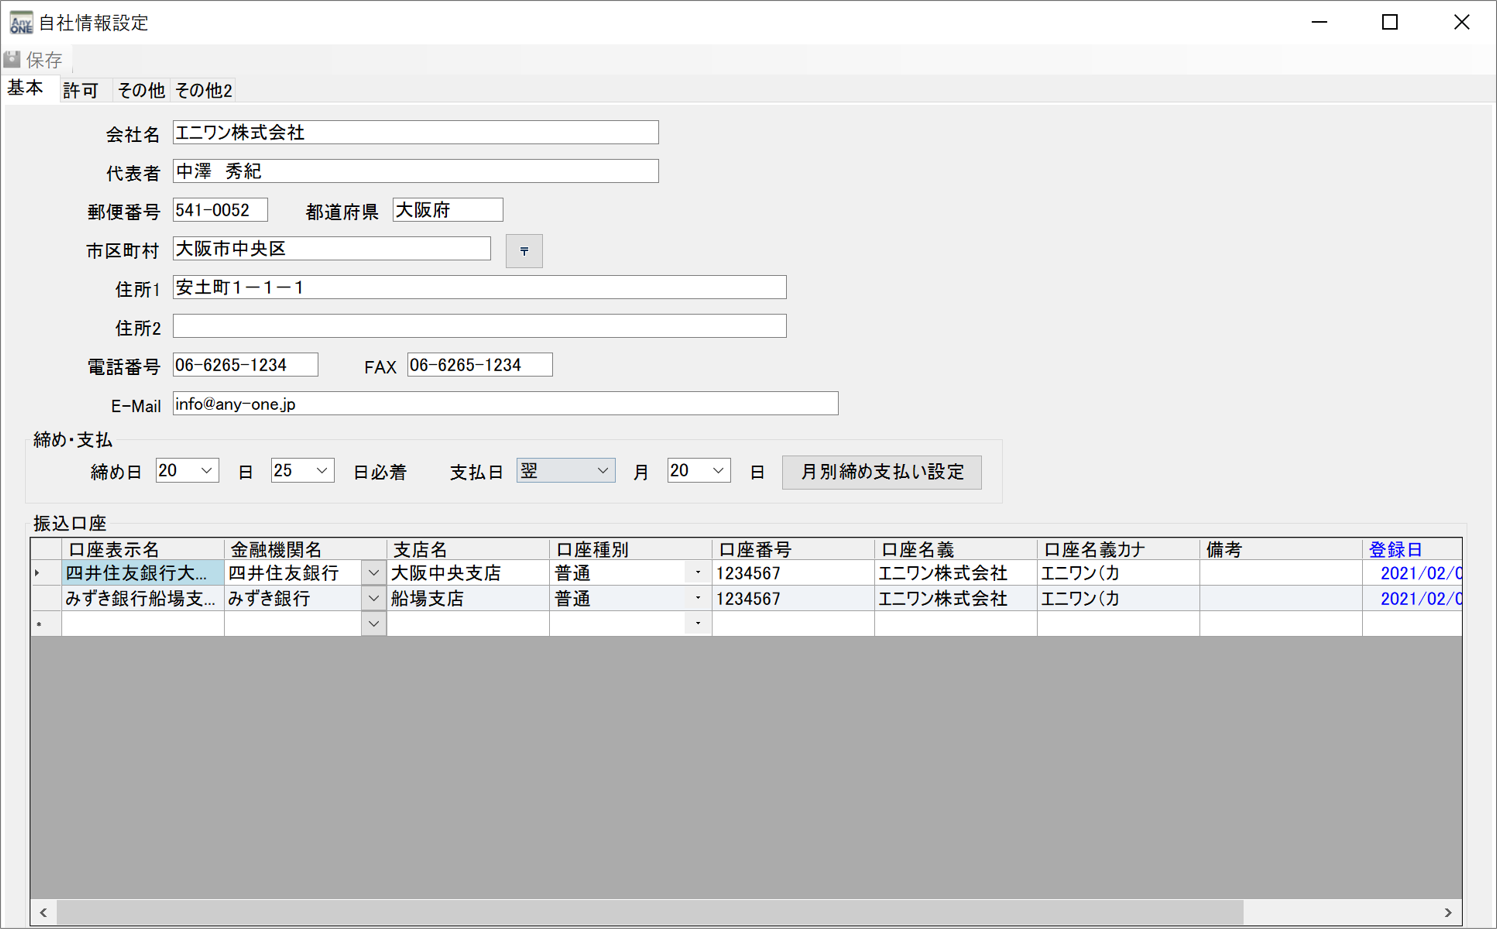Minimize the 自社情報設定 window
1497x929 pixels.
tap(1319, 22)
